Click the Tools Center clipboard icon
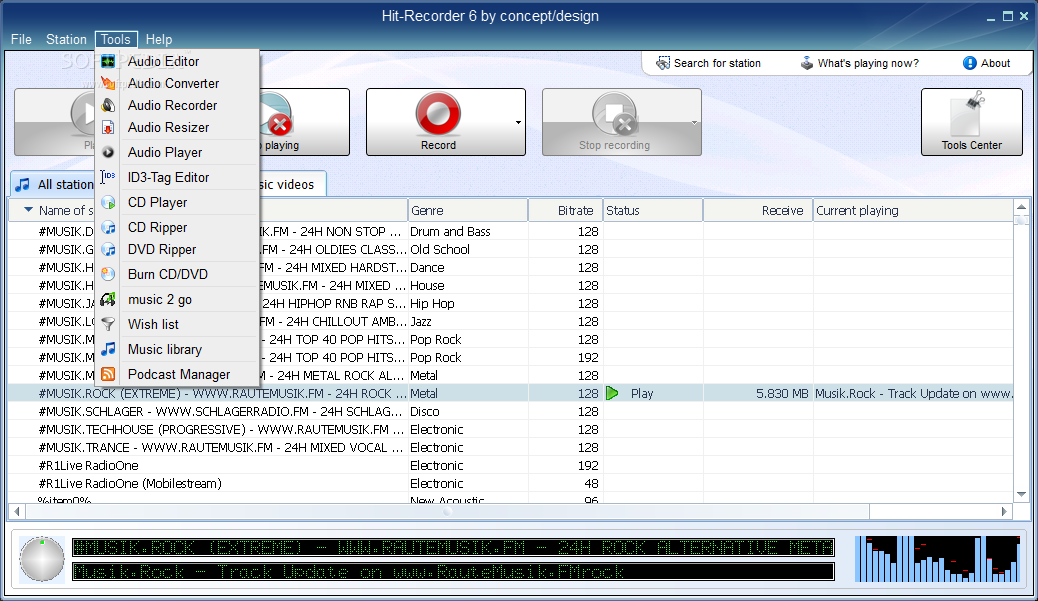The image size is (1038, 601). 968,115
